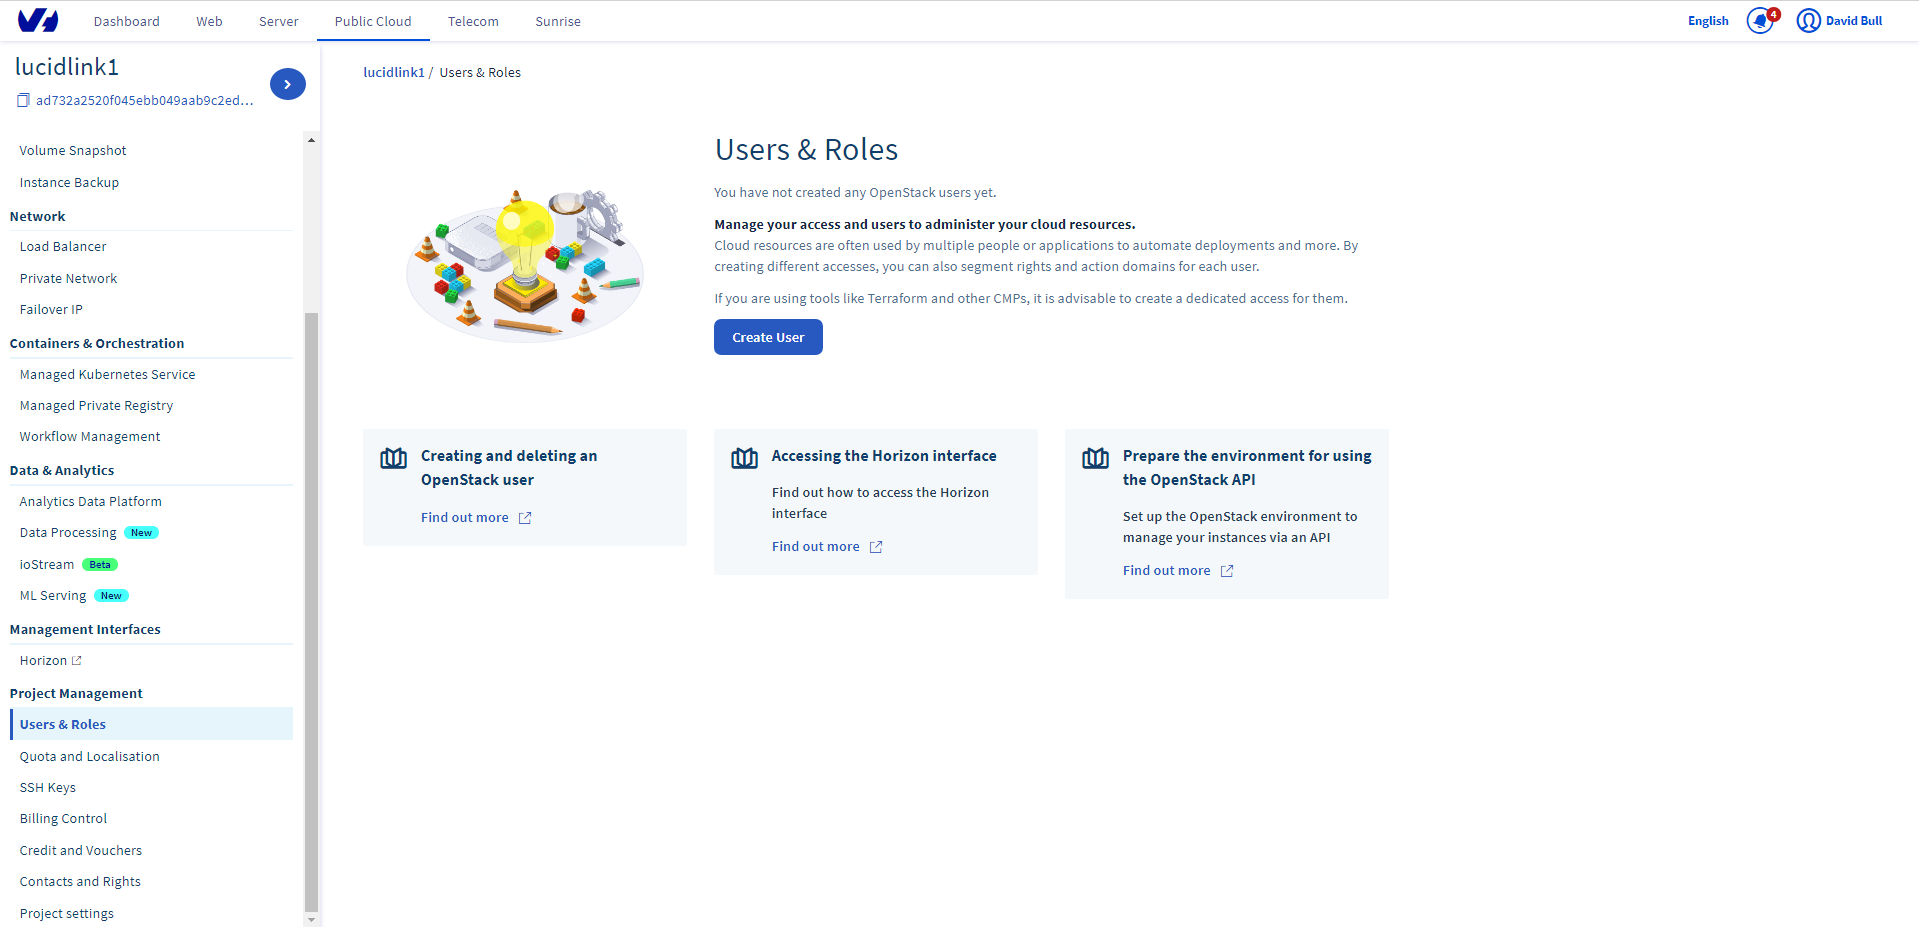Image resolution: width=1919 pixels, height=927 pixels.
Task: Click the David Bull user avatar icon
Action: click(1808, 21)
